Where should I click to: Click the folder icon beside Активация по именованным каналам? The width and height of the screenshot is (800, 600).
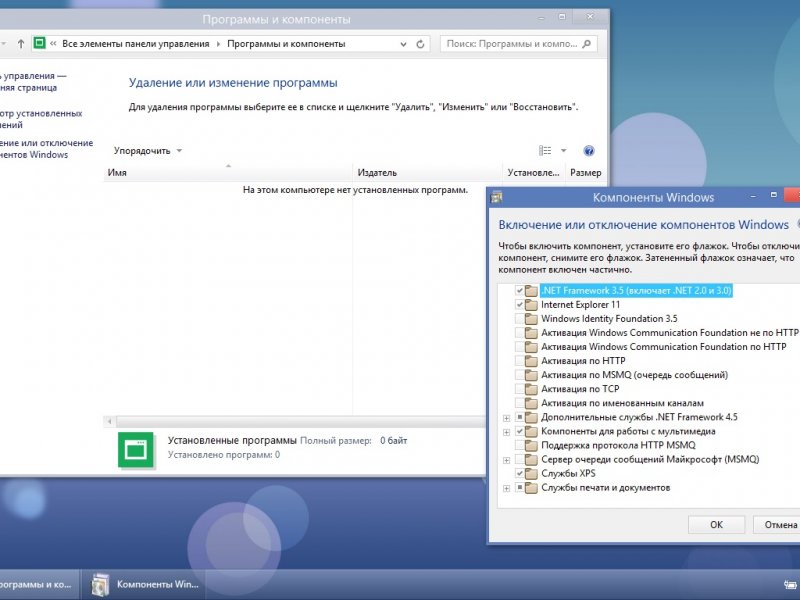(532, 404)
